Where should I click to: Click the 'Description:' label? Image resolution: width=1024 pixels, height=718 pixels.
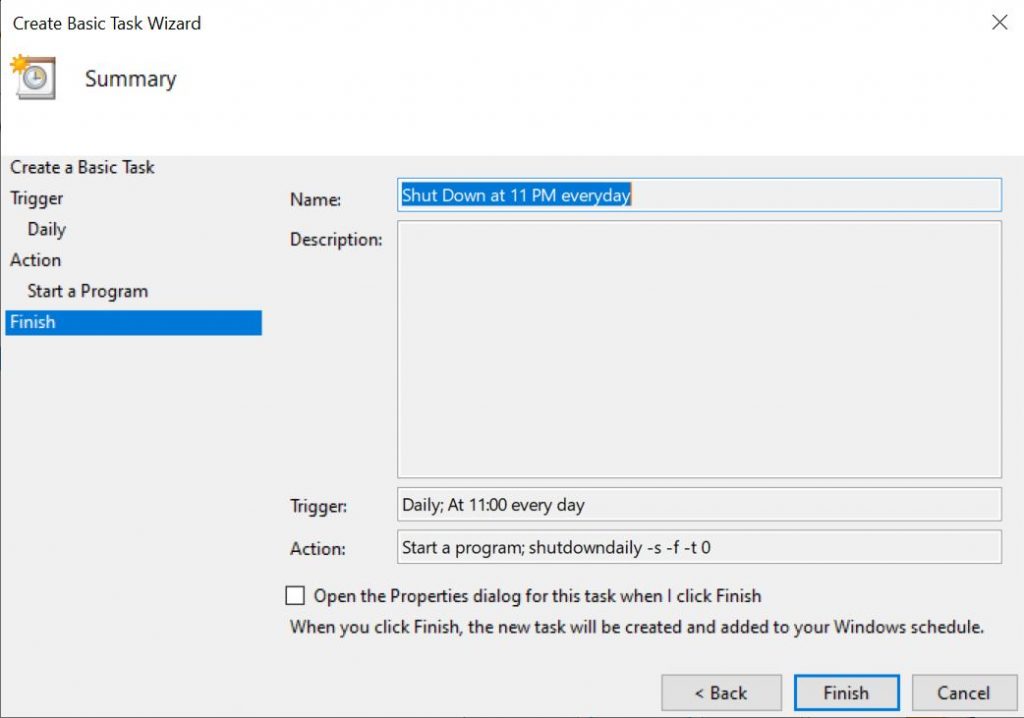click(336, 240)
